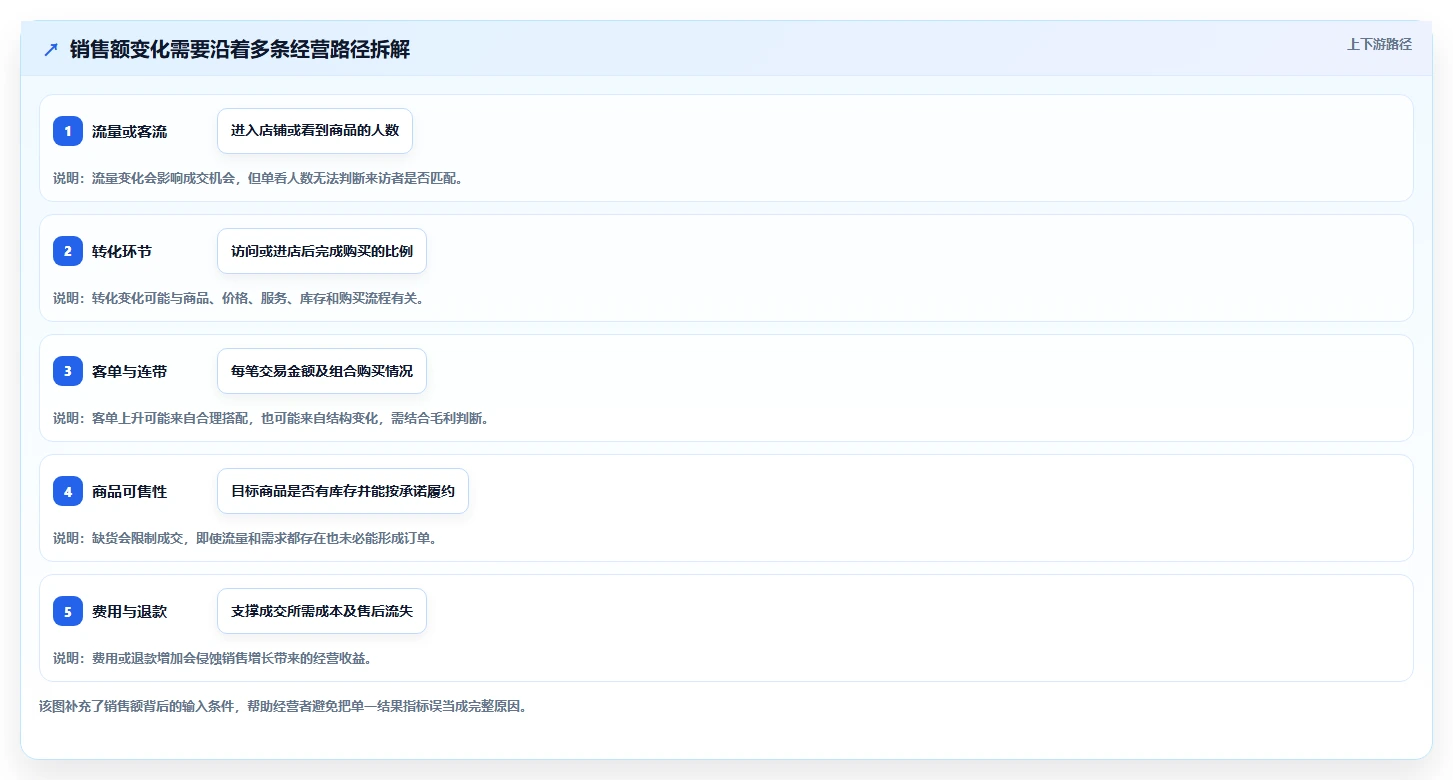Select the 每笔交易金额及组合购买情况 box

[x=322, y=371]
